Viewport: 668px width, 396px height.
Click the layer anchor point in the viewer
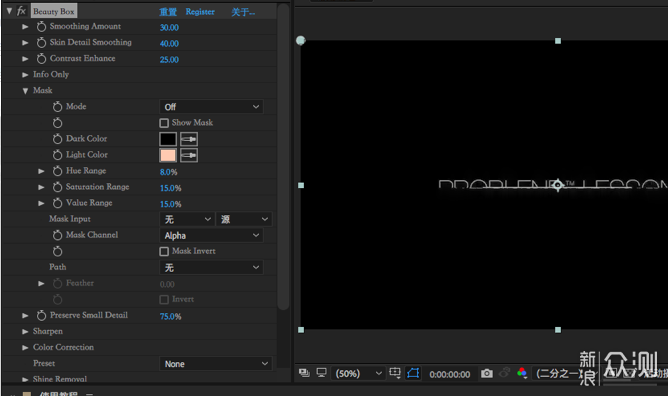[558, 185]
